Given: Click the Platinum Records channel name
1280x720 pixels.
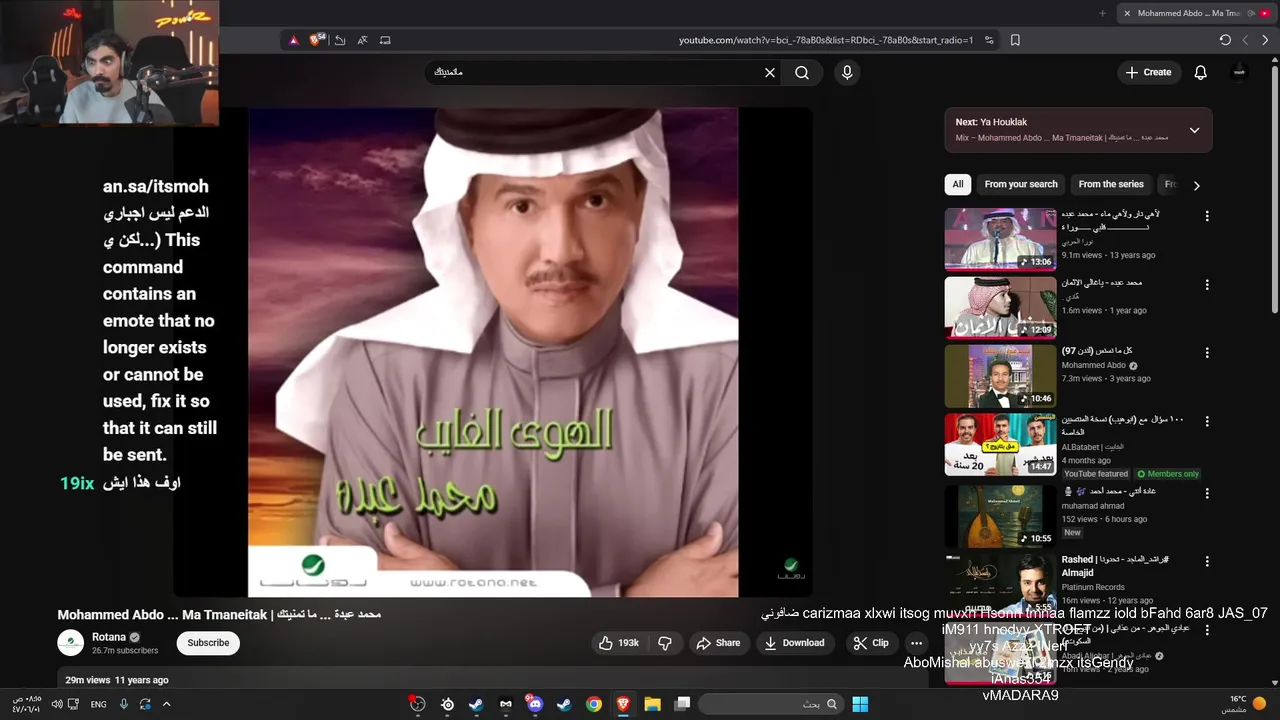Looking at the screenshot, I should (x=1093, y=587).
